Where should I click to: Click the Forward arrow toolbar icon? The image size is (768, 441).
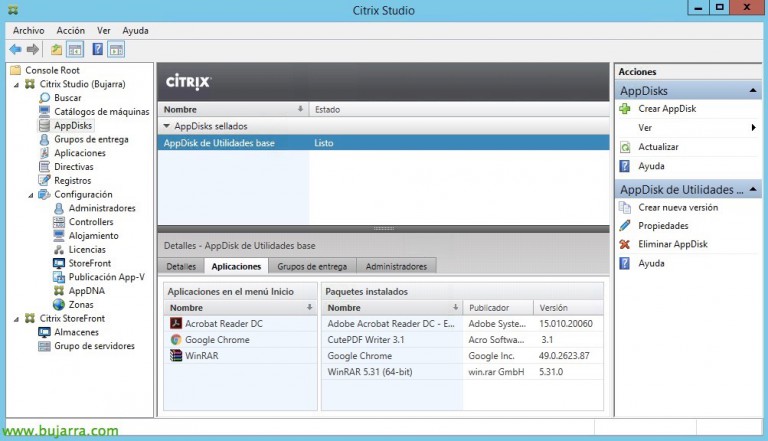(x=33, y=49)
